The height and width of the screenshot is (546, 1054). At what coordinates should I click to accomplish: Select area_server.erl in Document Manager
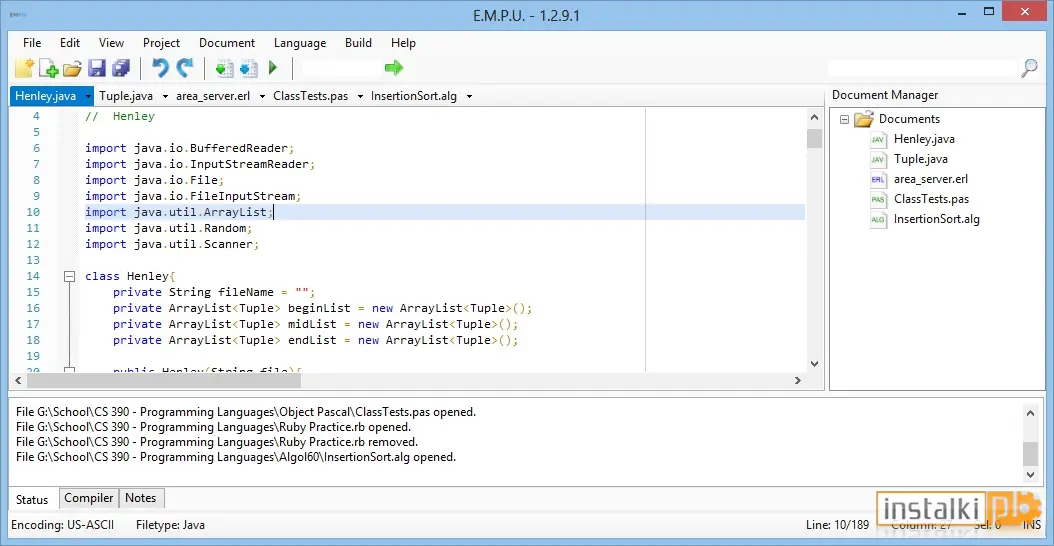tap(930, 179)
